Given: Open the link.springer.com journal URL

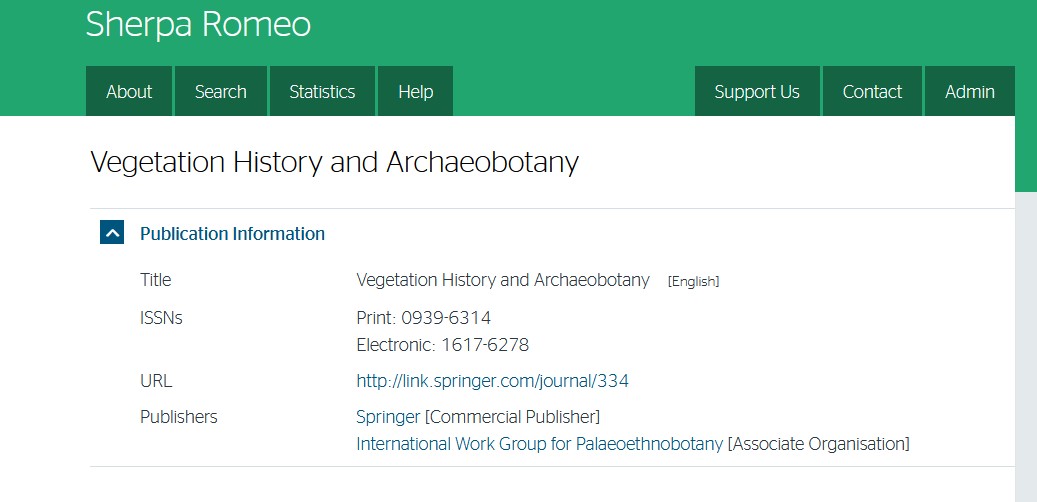Looking at the screenshot, I should click(492, 381).
